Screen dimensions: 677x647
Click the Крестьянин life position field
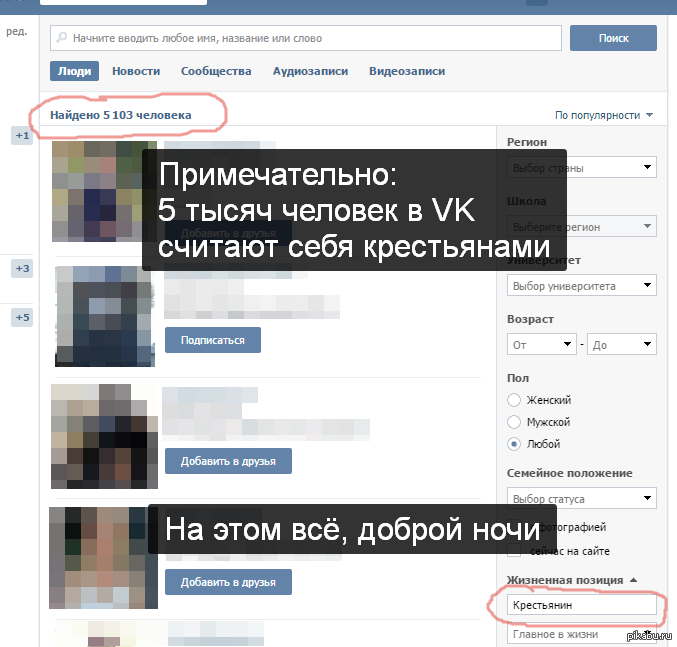point(582,605)
